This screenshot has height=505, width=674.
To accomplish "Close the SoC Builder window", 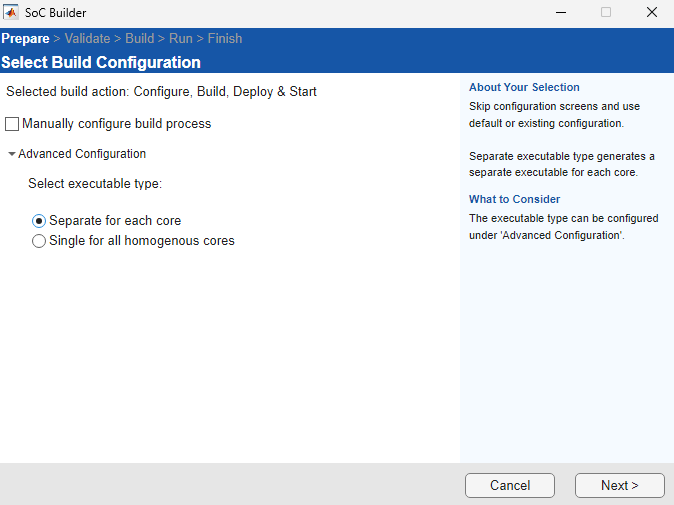I will click(651, 13).
